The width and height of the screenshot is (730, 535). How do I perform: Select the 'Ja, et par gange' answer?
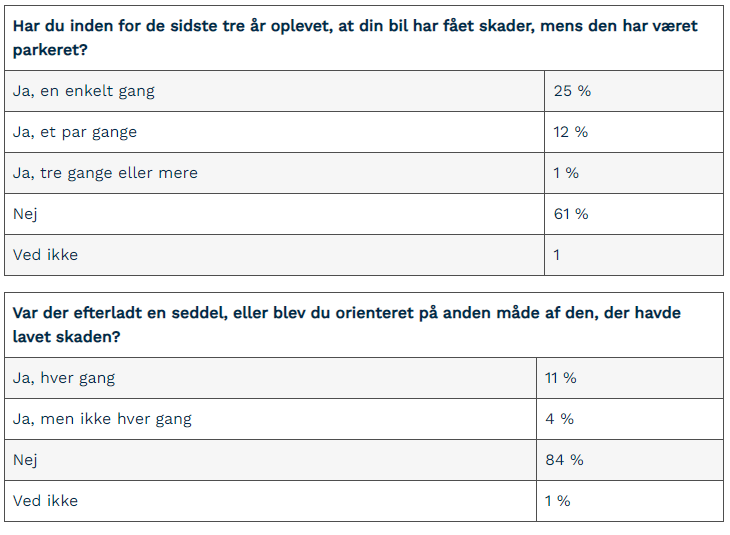click(x=75, y=132)
